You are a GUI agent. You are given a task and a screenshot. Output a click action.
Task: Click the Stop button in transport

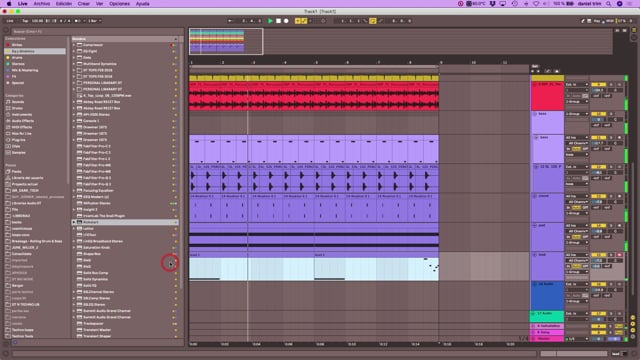pyautogui.click(x=278, y=21)
